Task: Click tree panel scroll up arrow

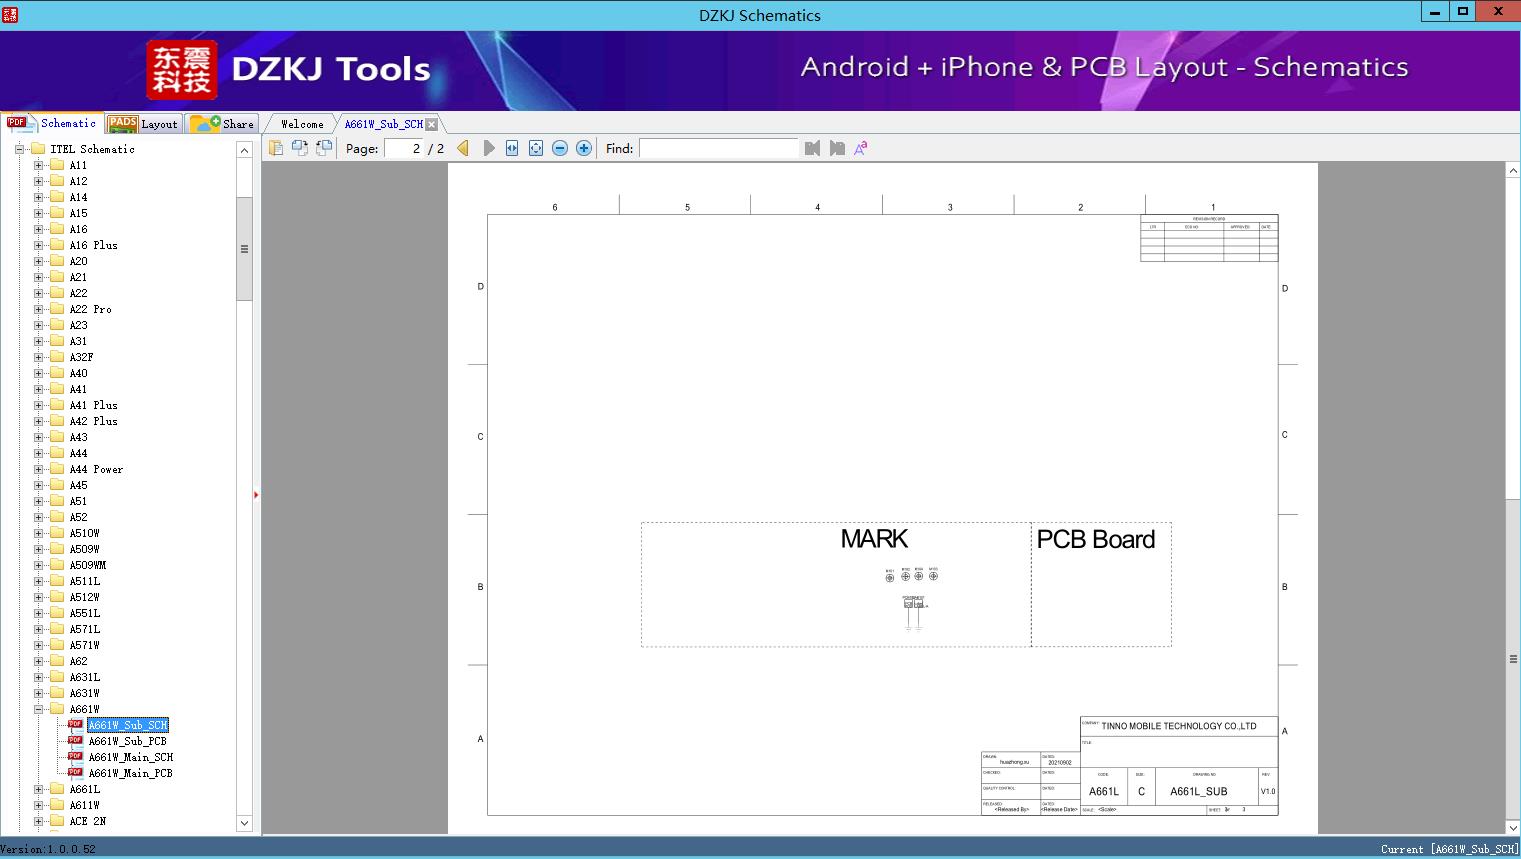Action: (244, 150)
